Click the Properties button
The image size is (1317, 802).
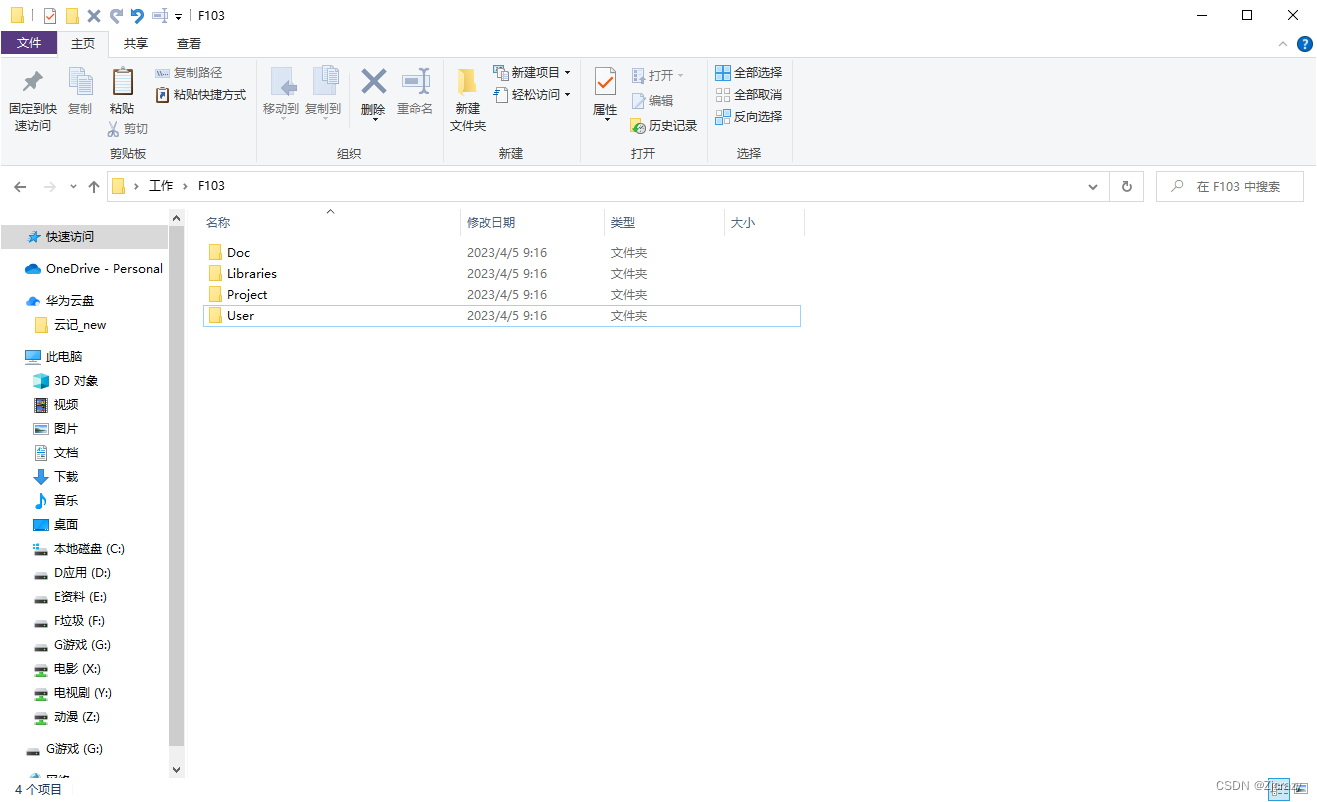(x=605, y=93)
